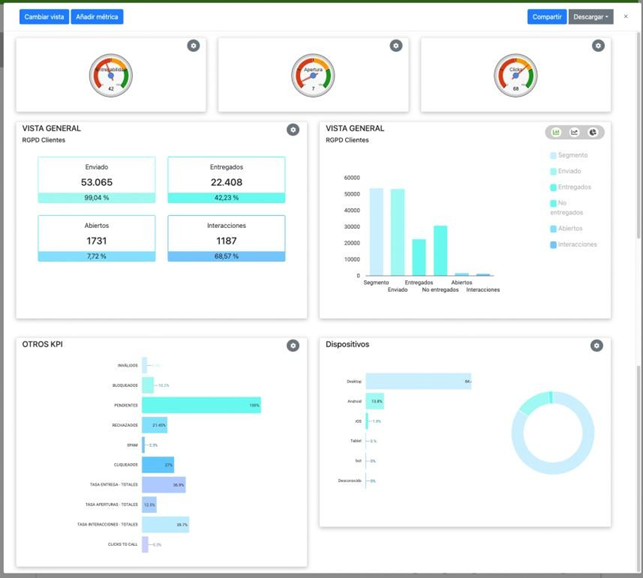Open gear settings of Dispositivos card
The image size is (643, 578).
[x=597, y=345]
